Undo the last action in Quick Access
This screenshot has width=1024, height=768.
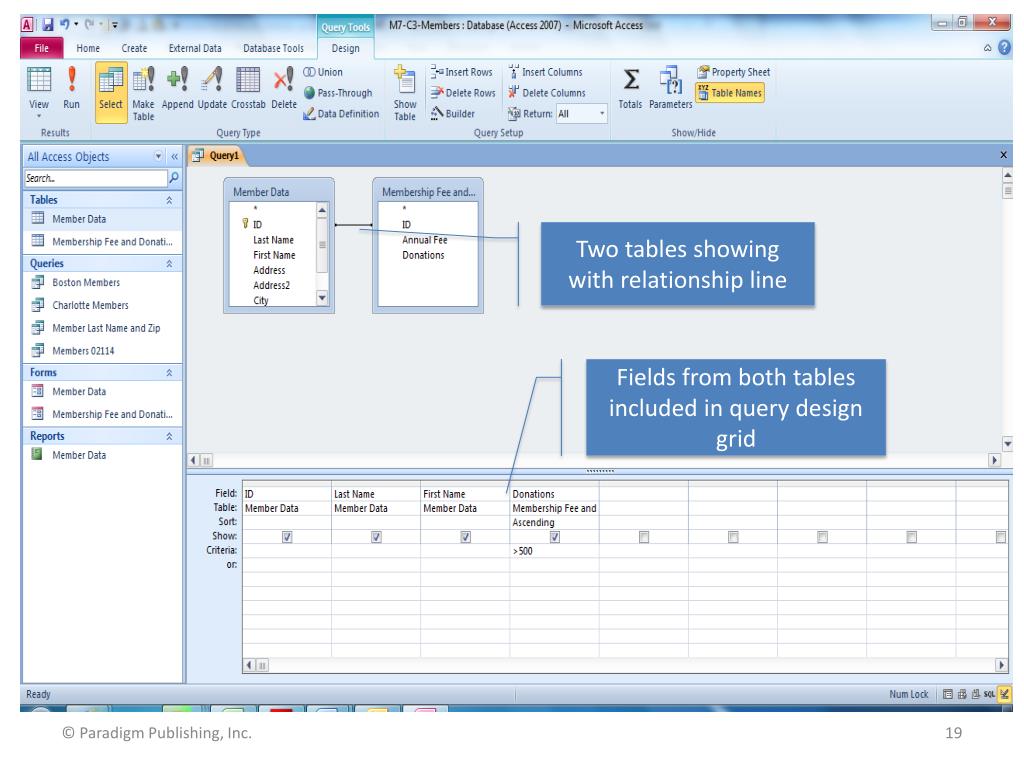tap(65, 25)
